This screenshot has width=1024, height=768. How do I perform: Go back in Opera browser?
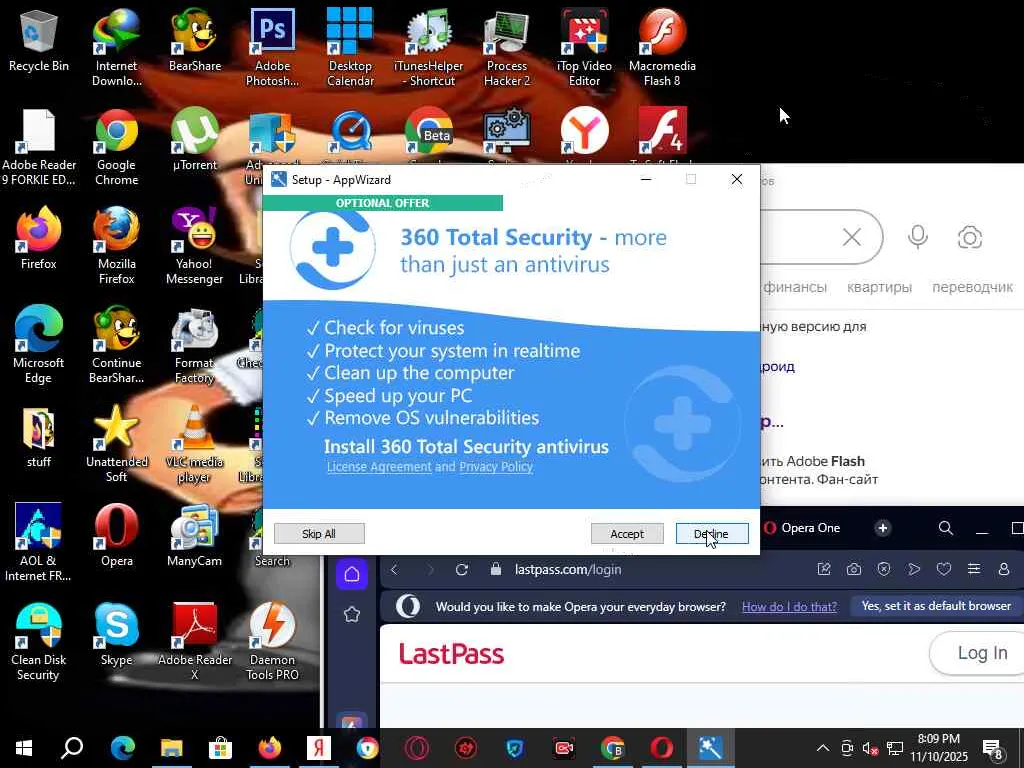click(394, 569)
